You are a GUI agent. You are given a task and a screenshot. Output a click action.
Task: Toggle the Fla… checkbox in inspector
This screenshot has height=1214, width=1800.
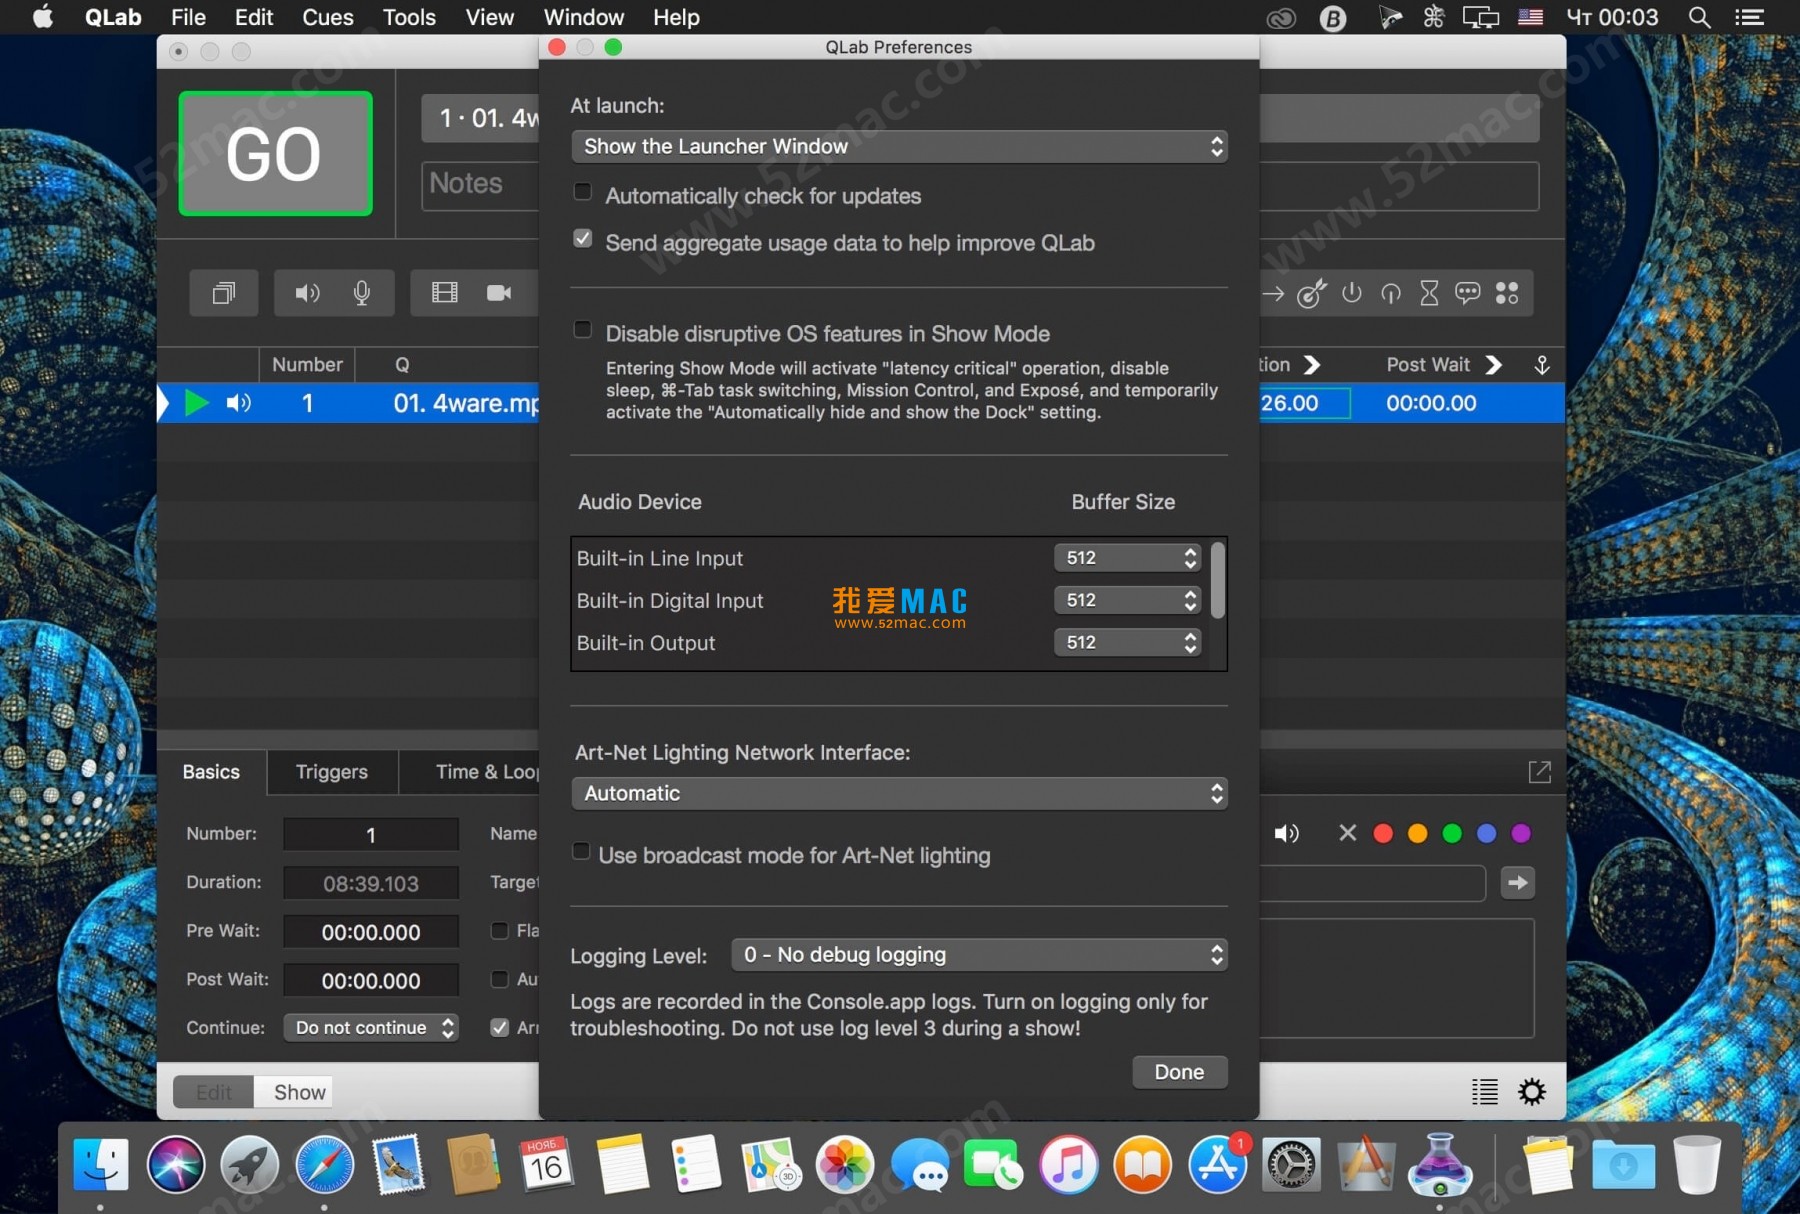click(499, 931)
